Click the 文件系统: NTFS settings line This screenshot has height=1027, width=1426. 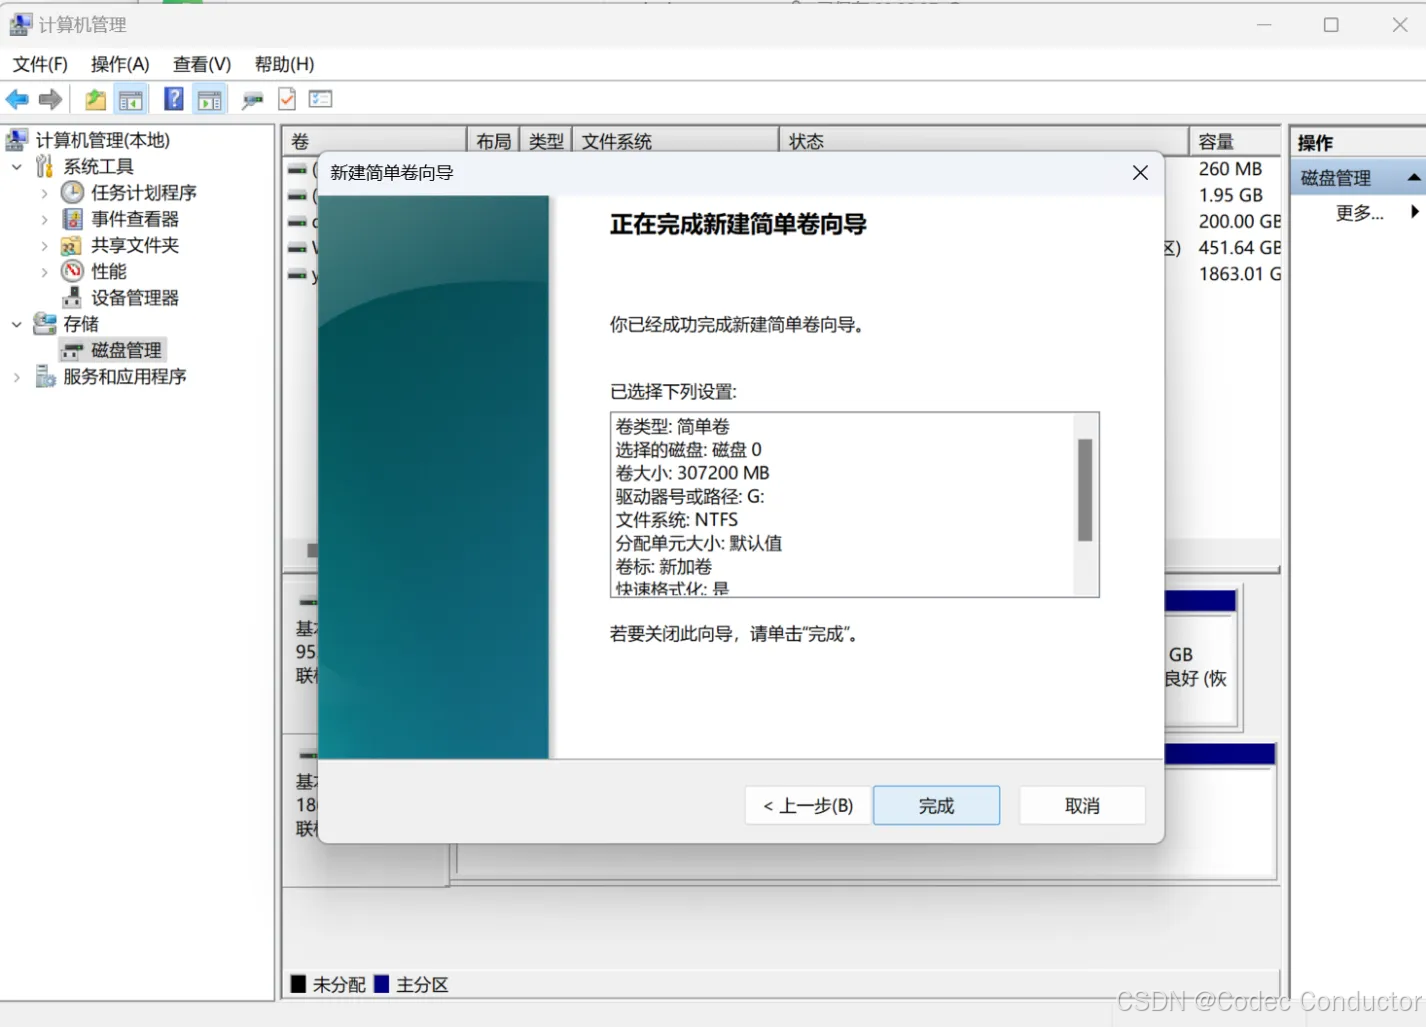click(676, 520)
